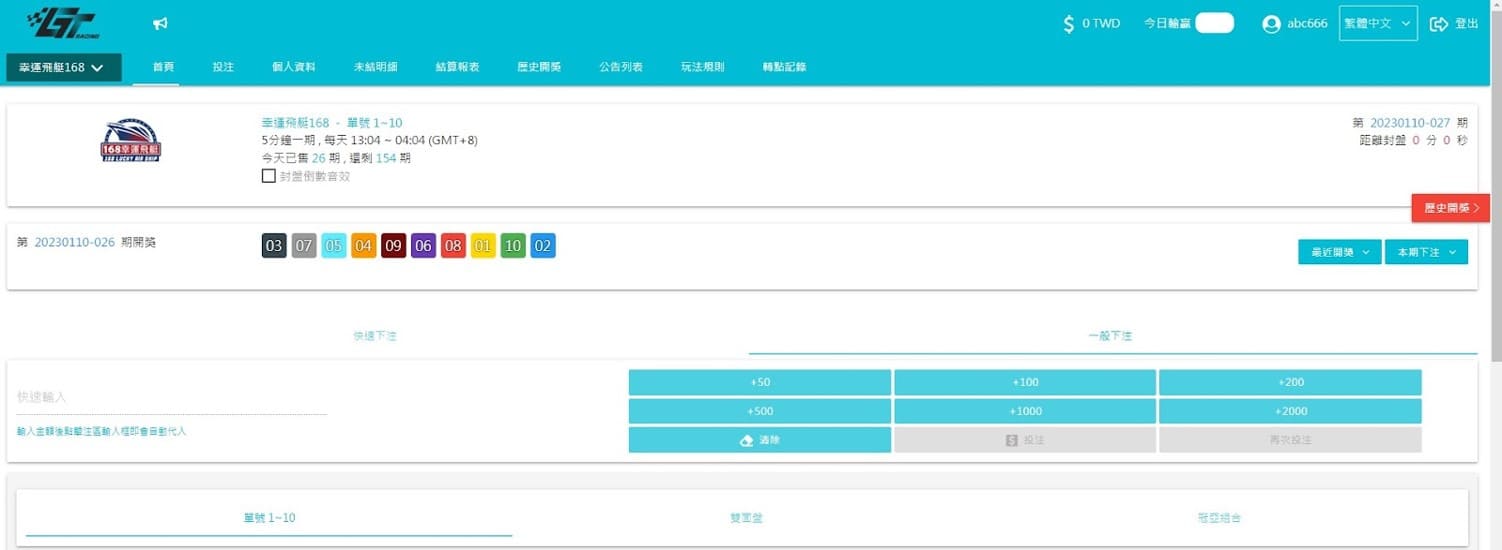The height and width of the screenshot is (550, 1502).
Task: Click the 再次投注 button
Action: [1290, 440]
